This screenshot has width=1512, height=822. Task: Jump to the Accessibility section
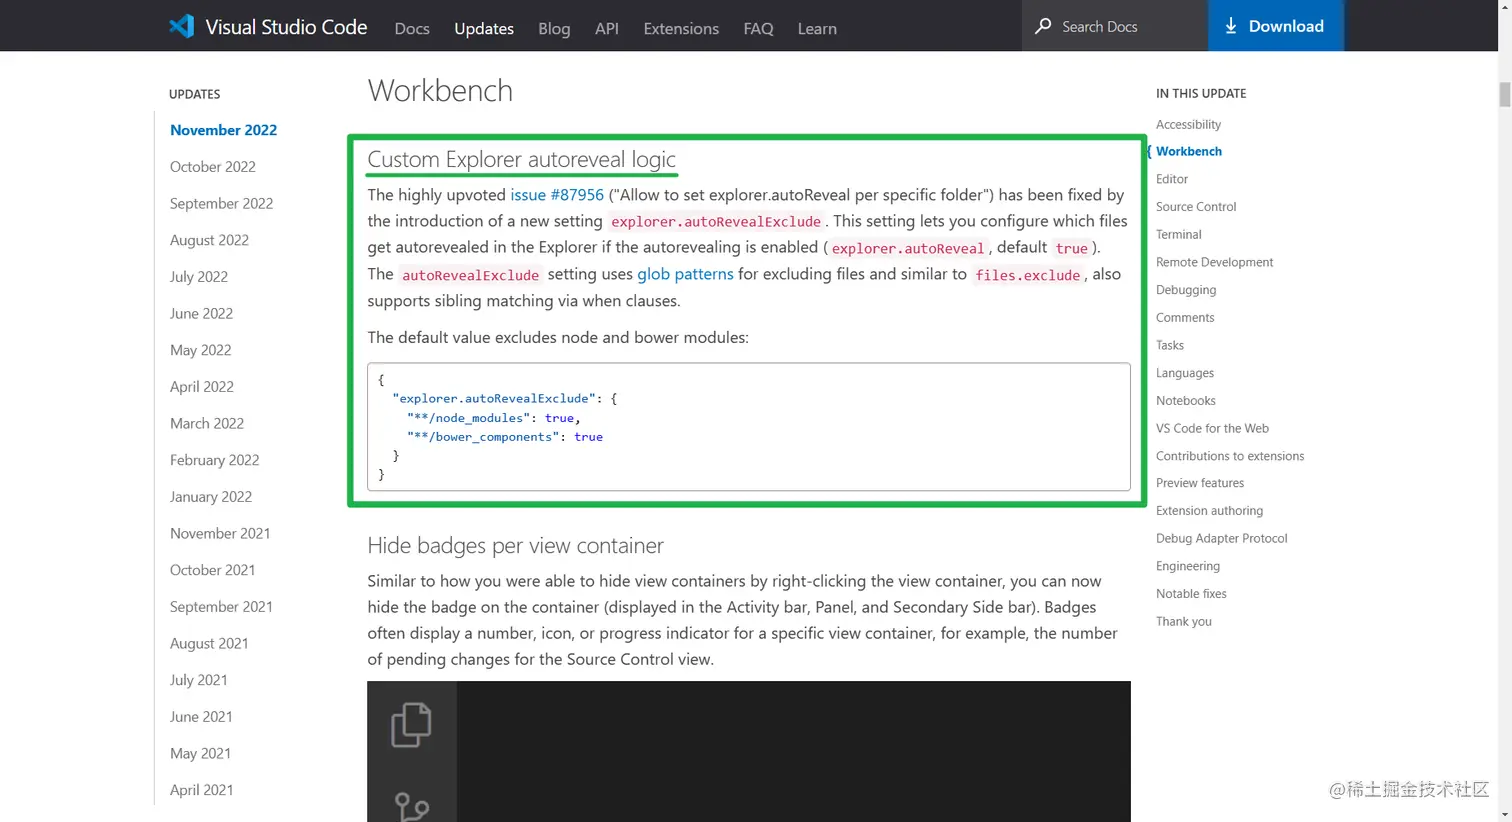coord(1188,124)
